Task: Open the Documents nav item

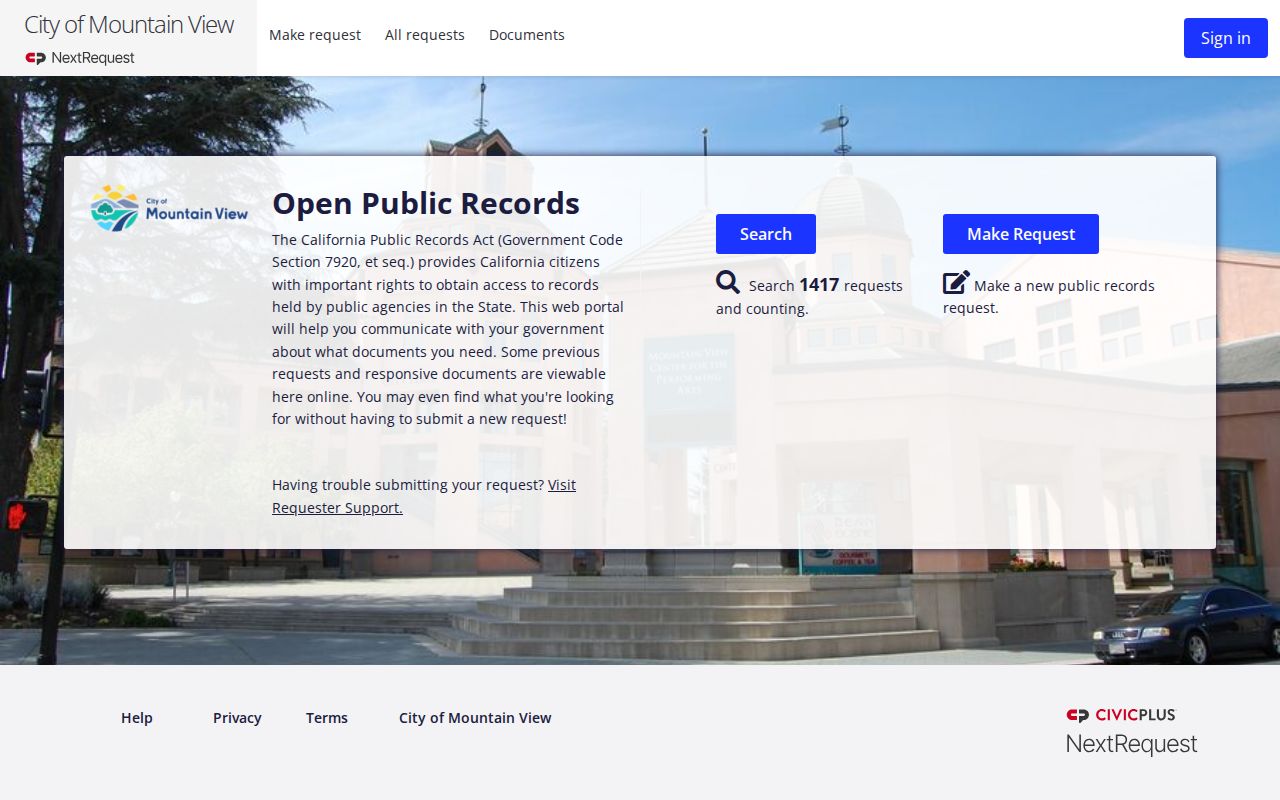Action: (x=527, y=35)
